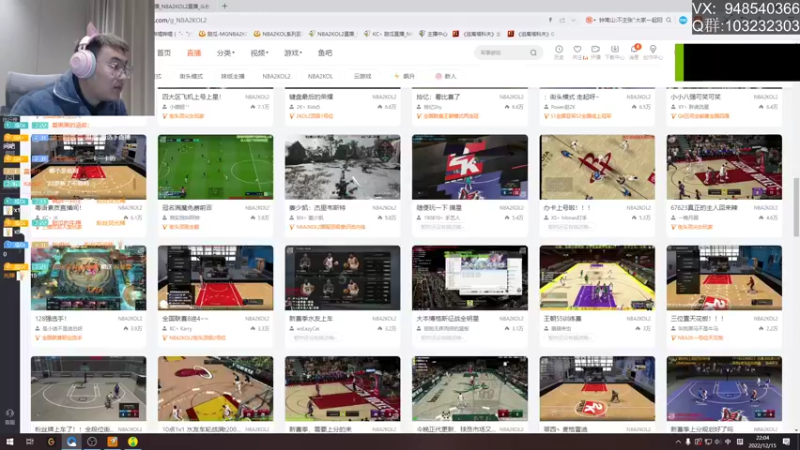
Task: Open the purple-yellow court thumbnail above 王朝55训练赛
Action: (x=597, y=278)
